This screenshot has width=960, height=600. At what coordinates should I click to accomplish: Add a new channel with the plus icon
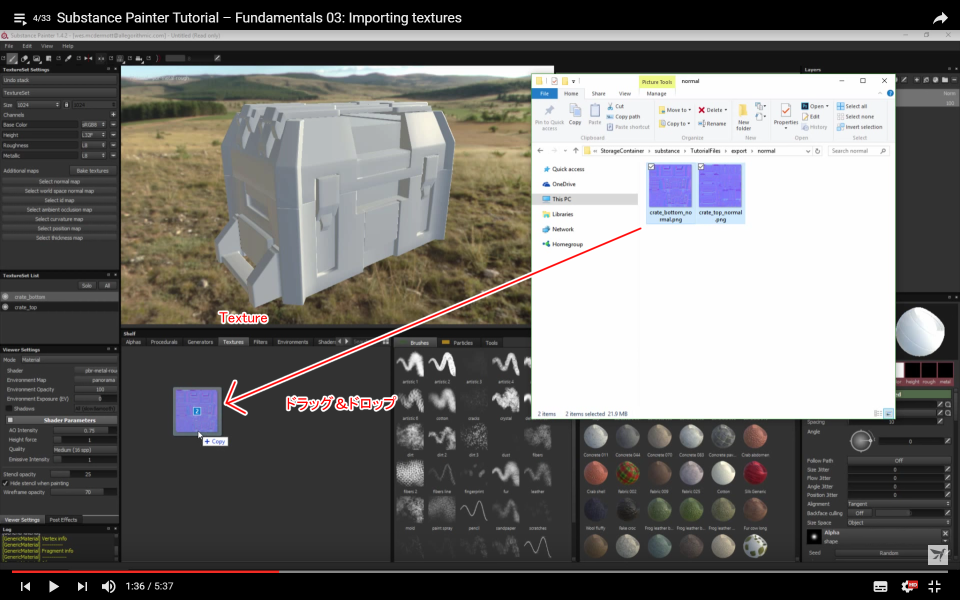113,114
